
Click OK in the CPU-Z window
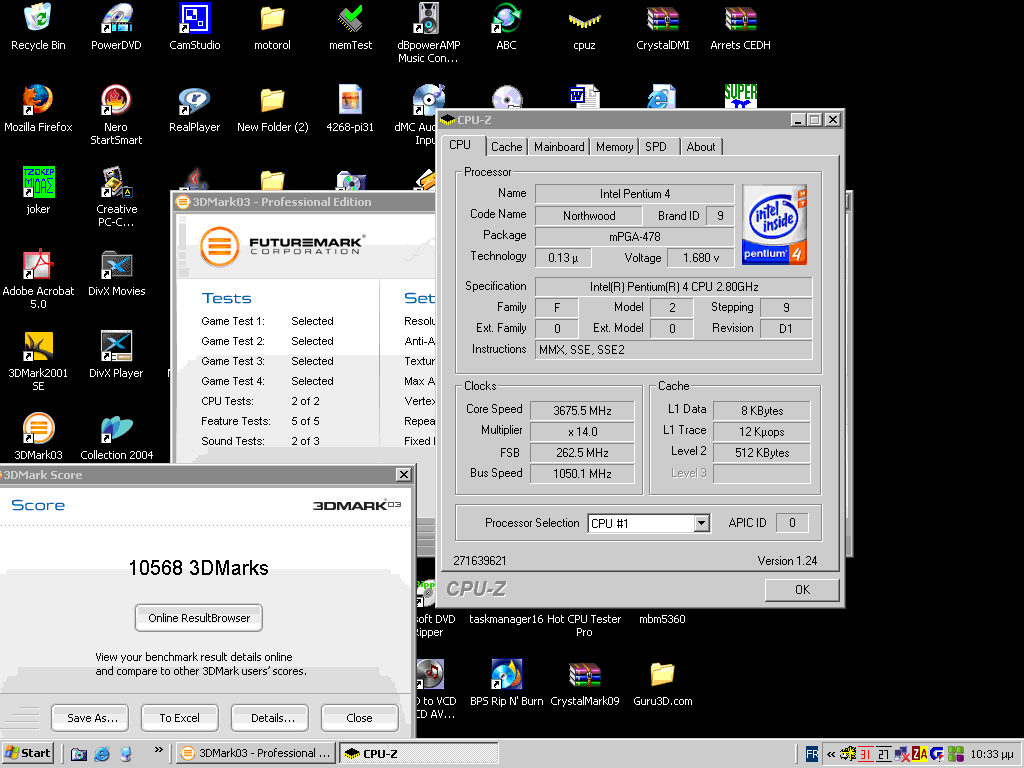pyautogui.click(x=801, y=589)
